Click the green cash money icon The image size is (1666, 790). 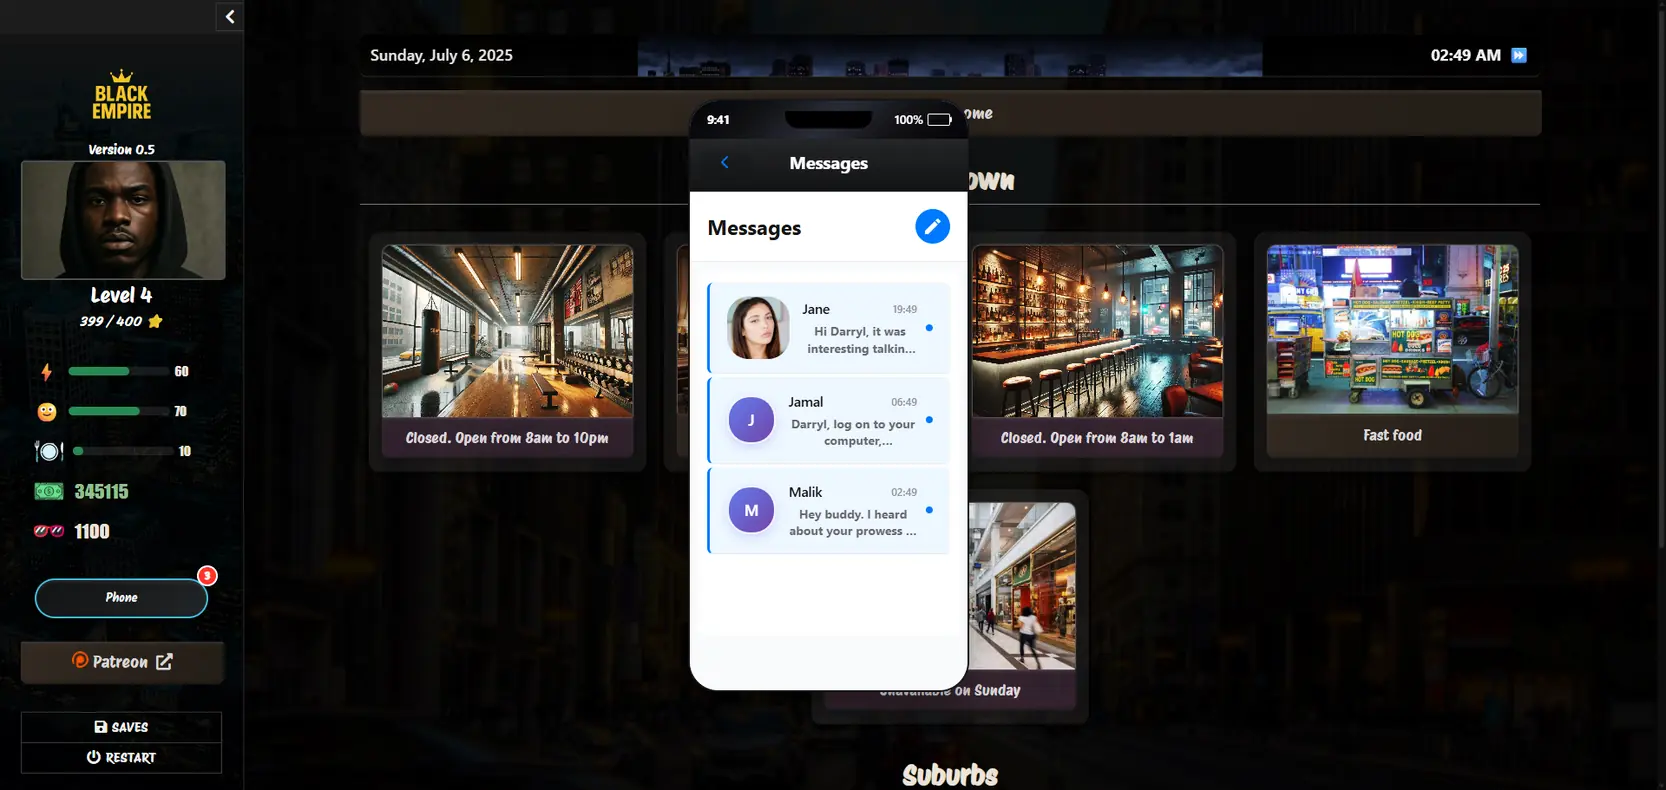click(49, 492)
